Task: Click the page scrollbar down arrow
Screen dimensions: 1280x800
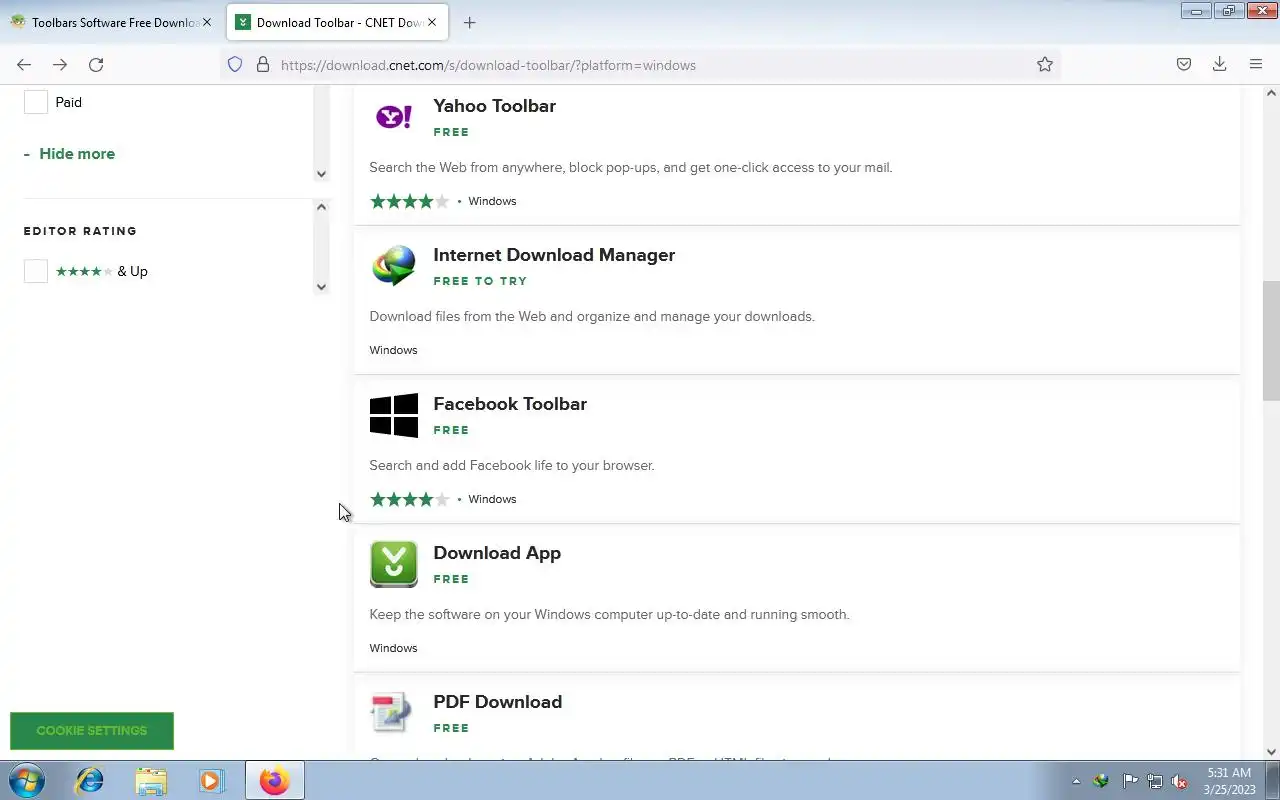Action: [x=1271, y=752]
